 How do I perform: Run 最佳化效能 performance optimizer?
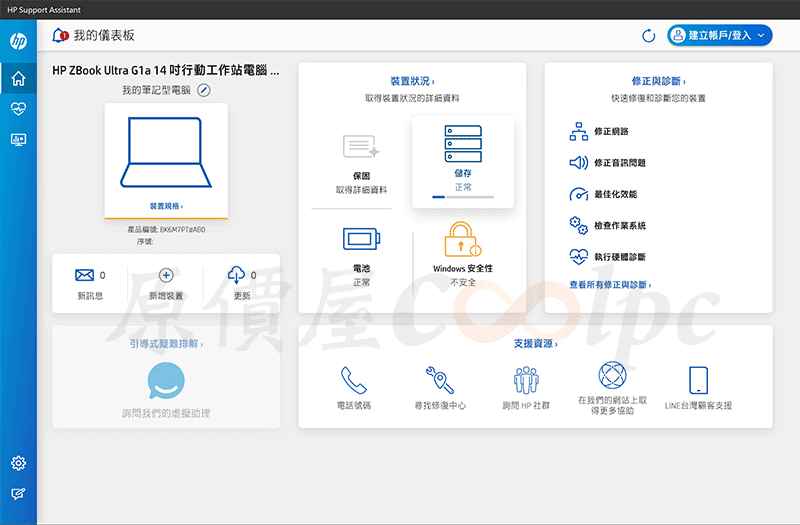tap(603, 194)
